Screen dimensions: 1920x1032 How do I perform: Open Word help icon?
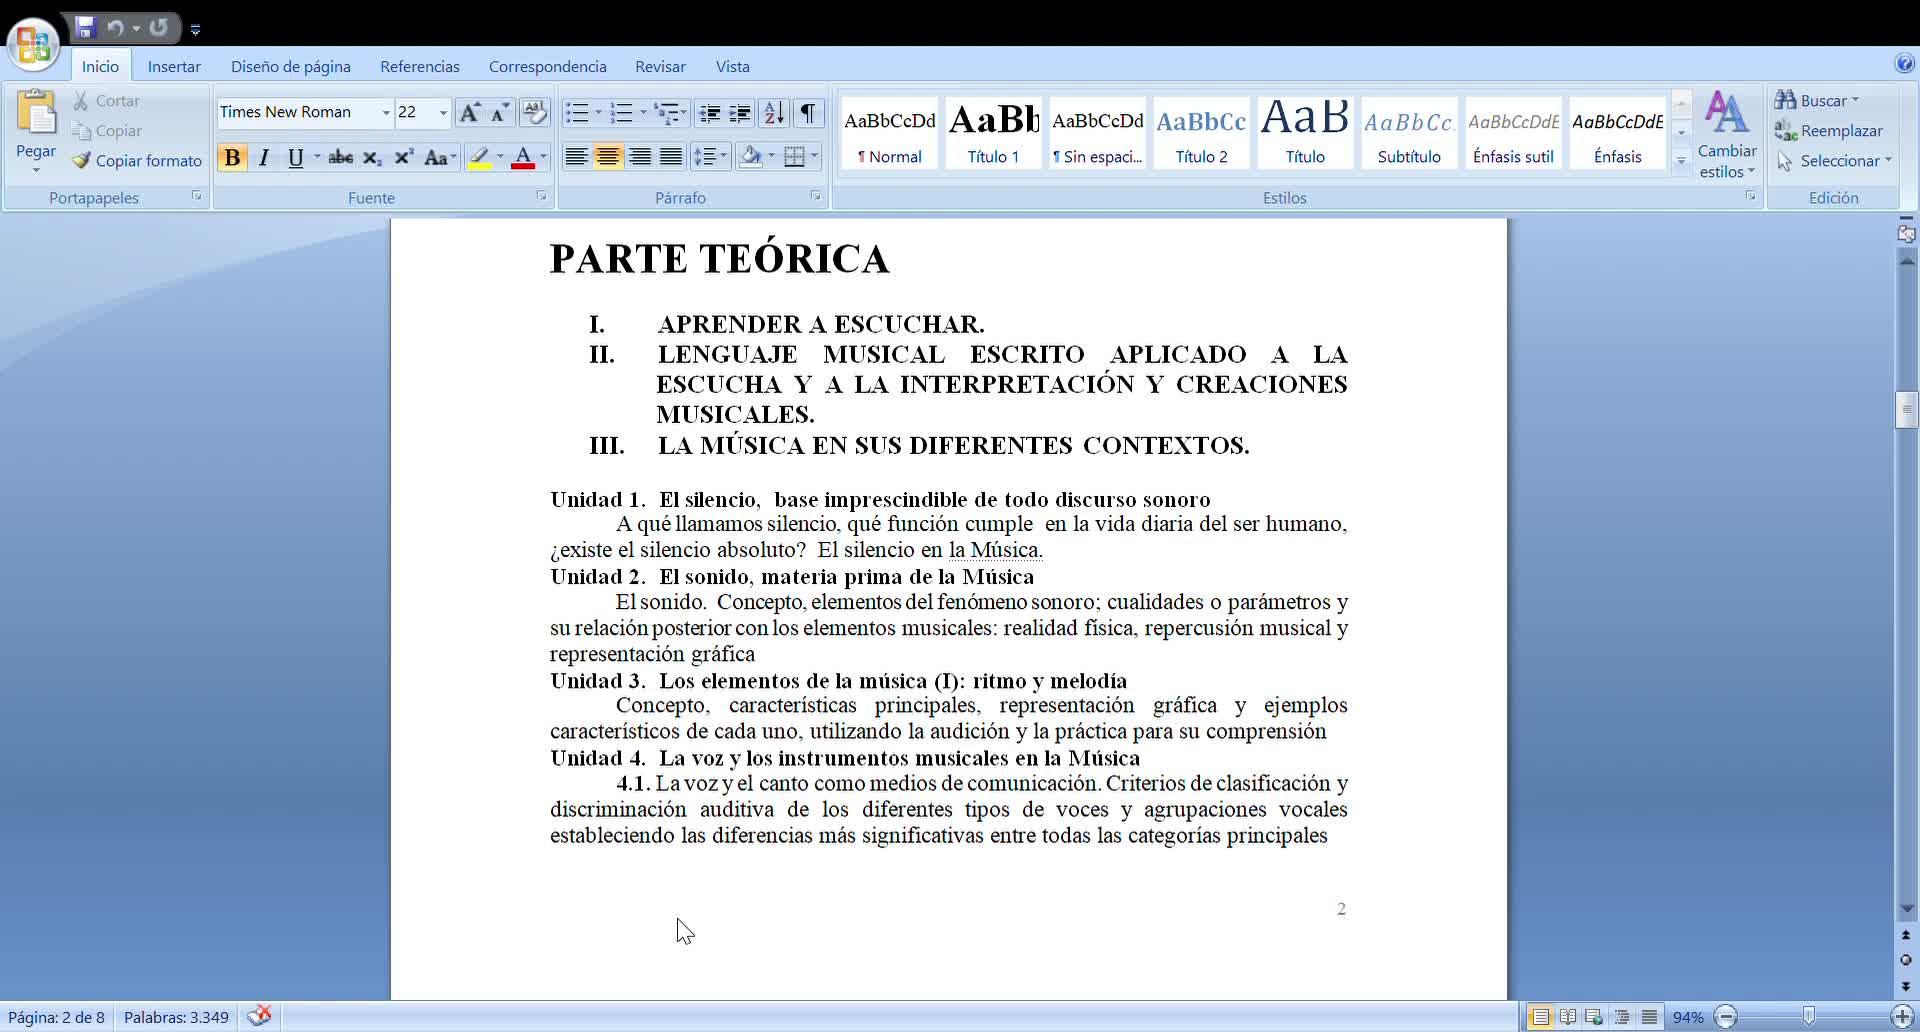[1904, 64]
